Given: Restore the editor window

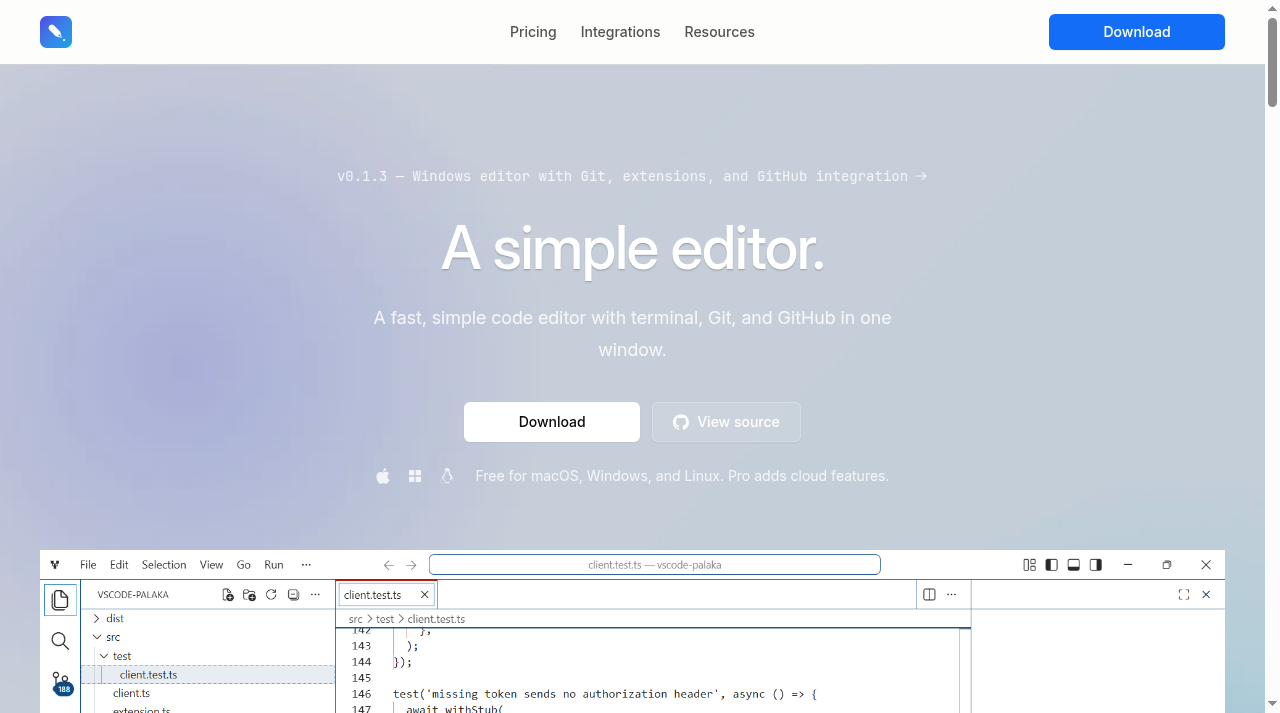Looking at the screenshot, I should (x=1167, y=565).
